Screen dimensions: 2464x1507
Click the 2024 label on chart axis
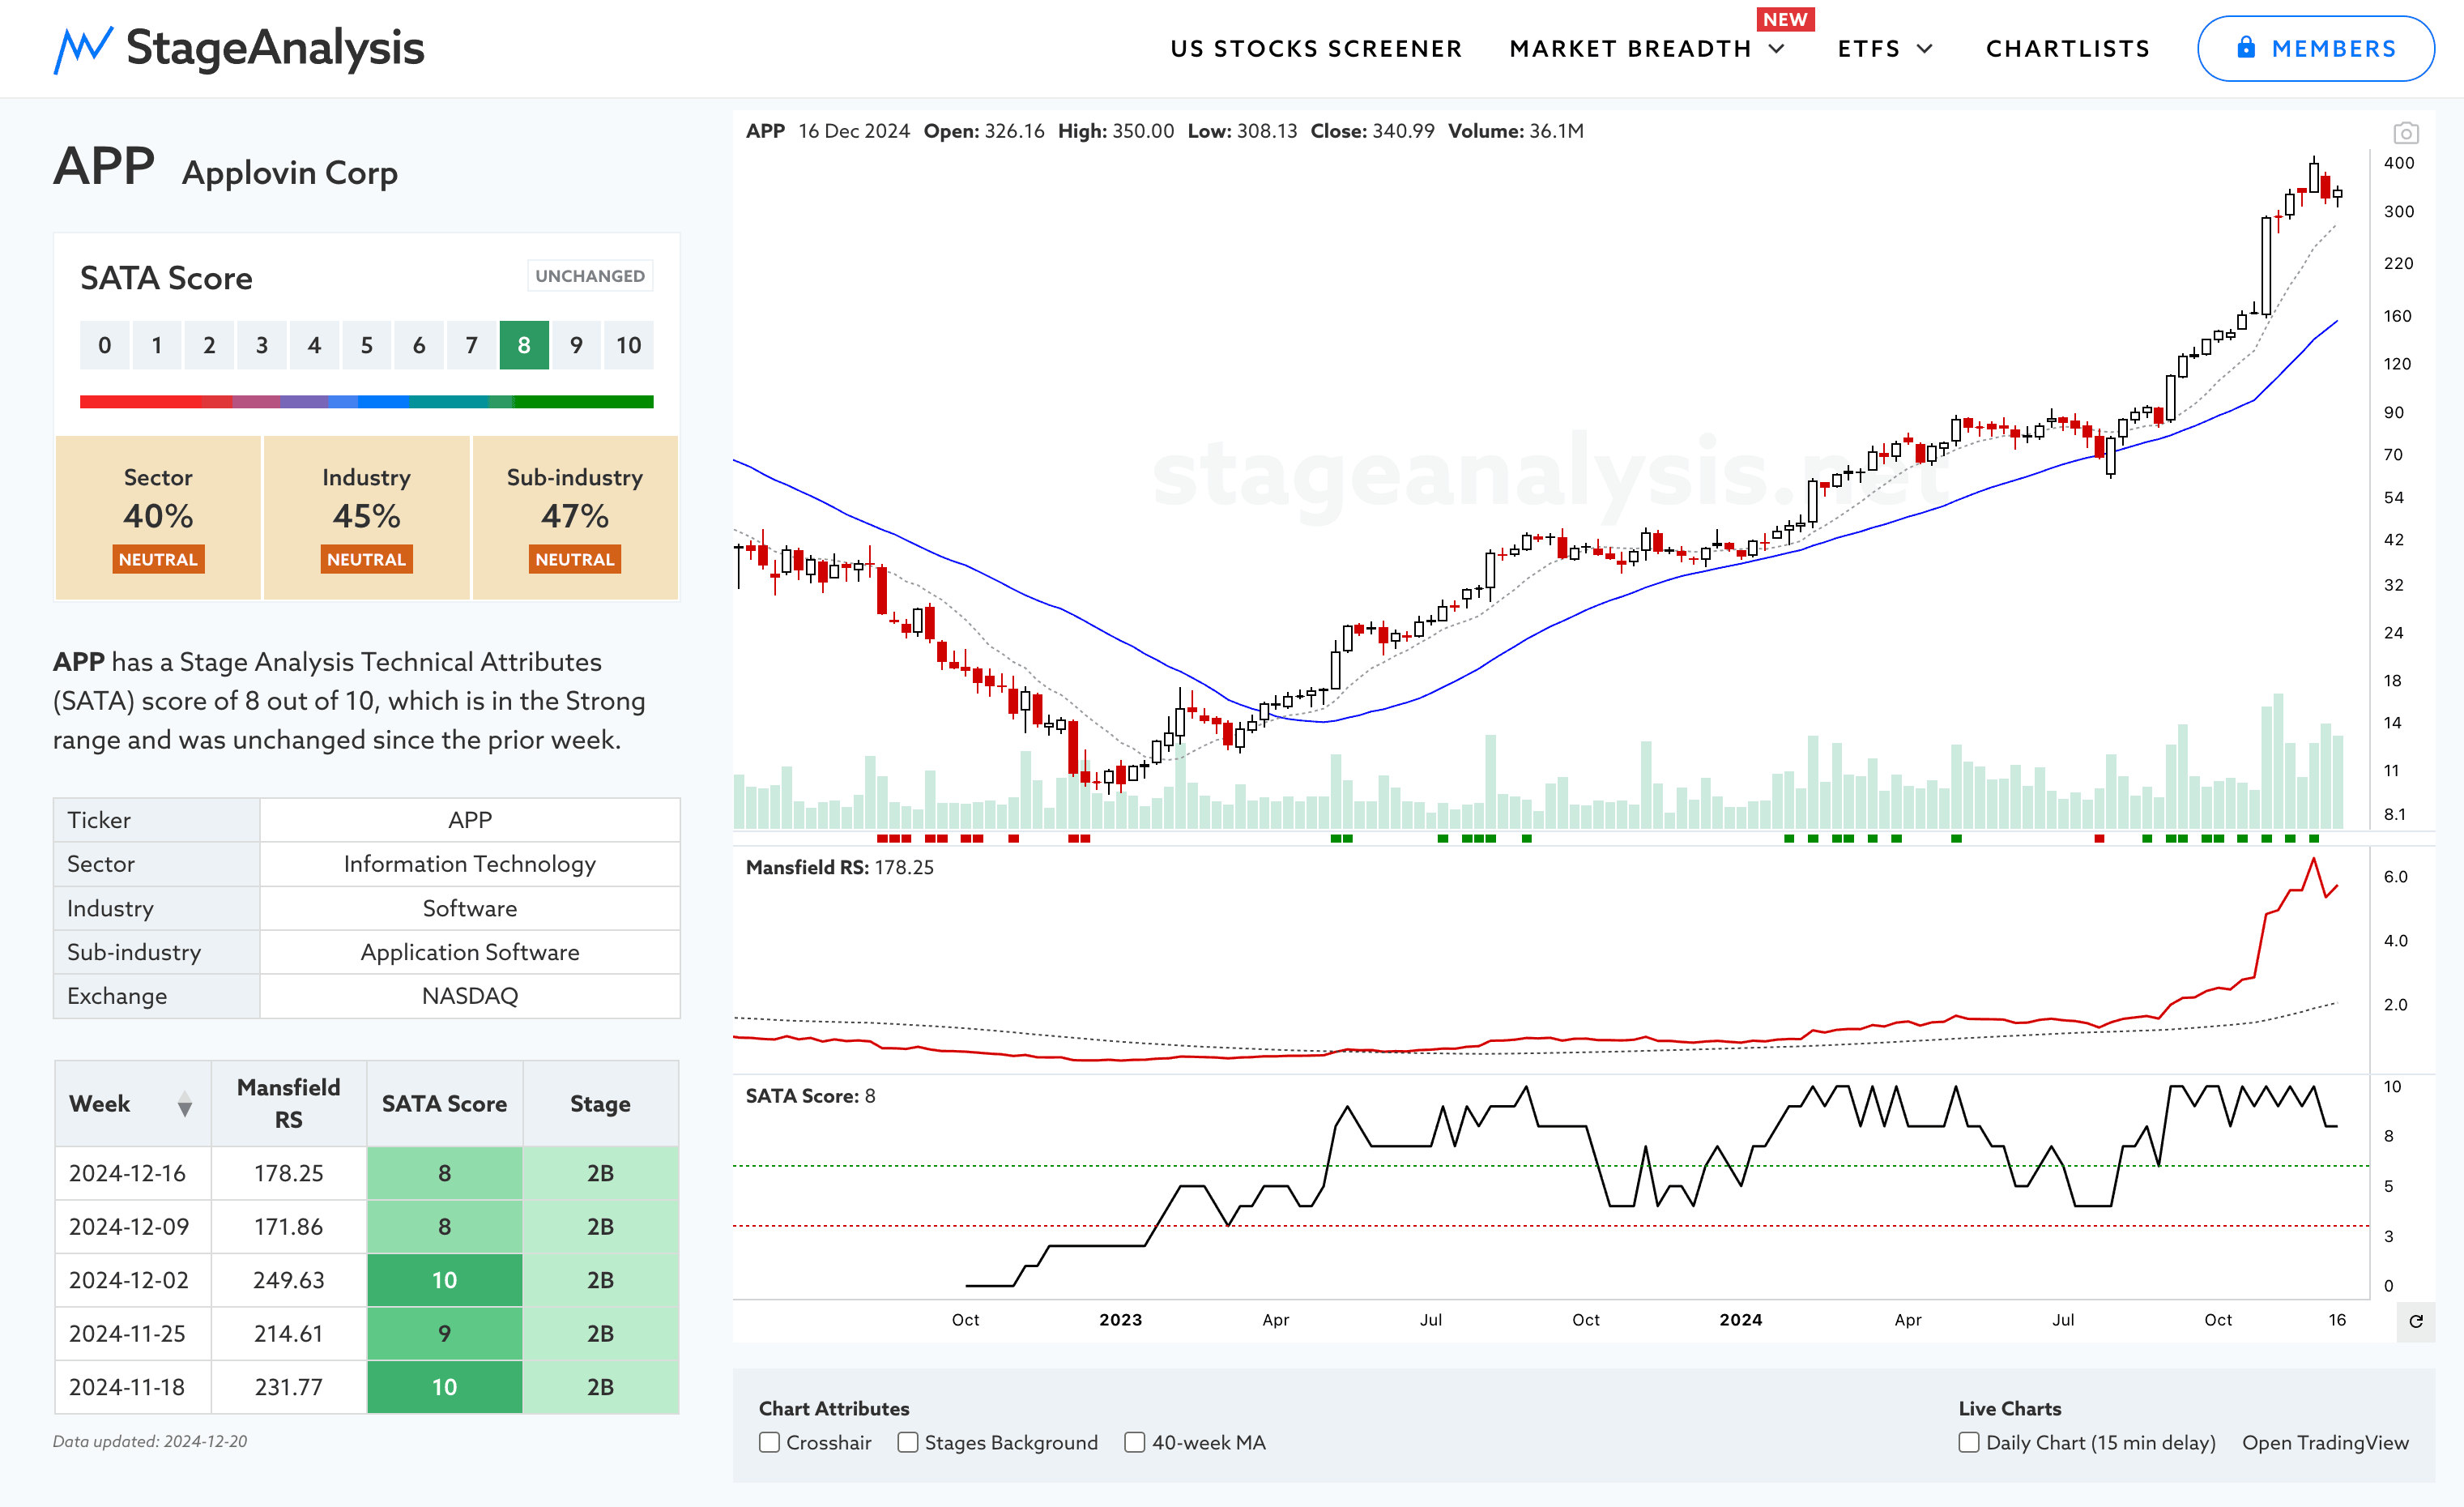point(1740,1320)
